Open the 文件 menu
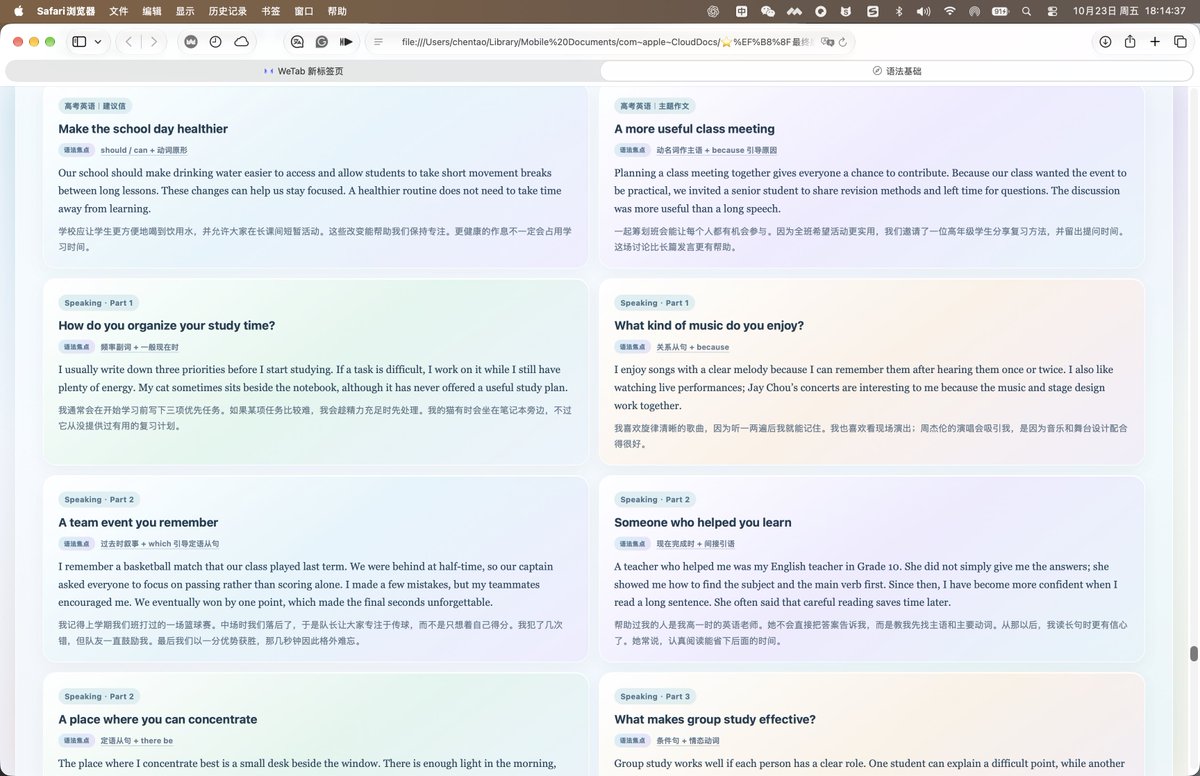1200x776 pixels. click(118, 11)
